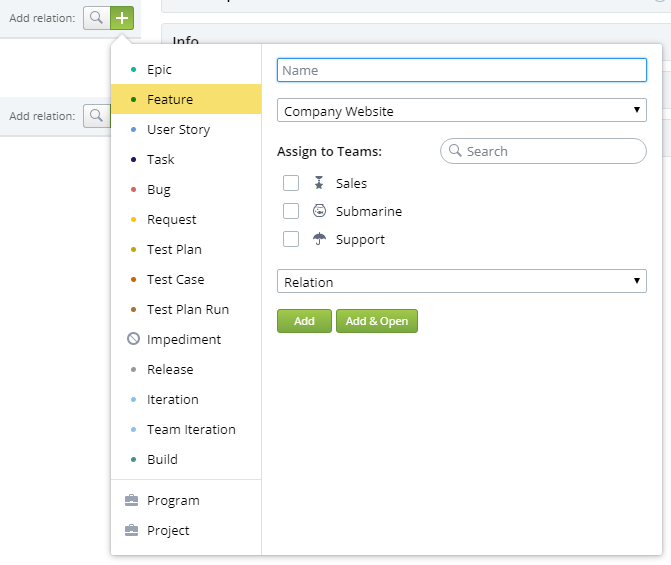Select Task entity type
671x565 pixels.
pyautogui.click(x=186, y=159)
